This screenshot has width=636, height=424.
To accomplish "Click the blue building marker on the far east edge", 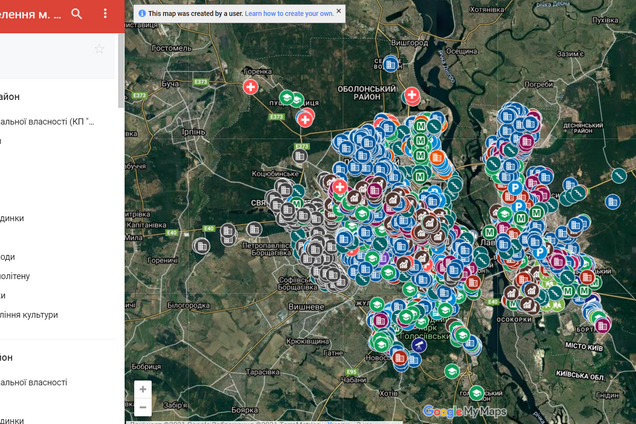I will click(x=612, y=201).
